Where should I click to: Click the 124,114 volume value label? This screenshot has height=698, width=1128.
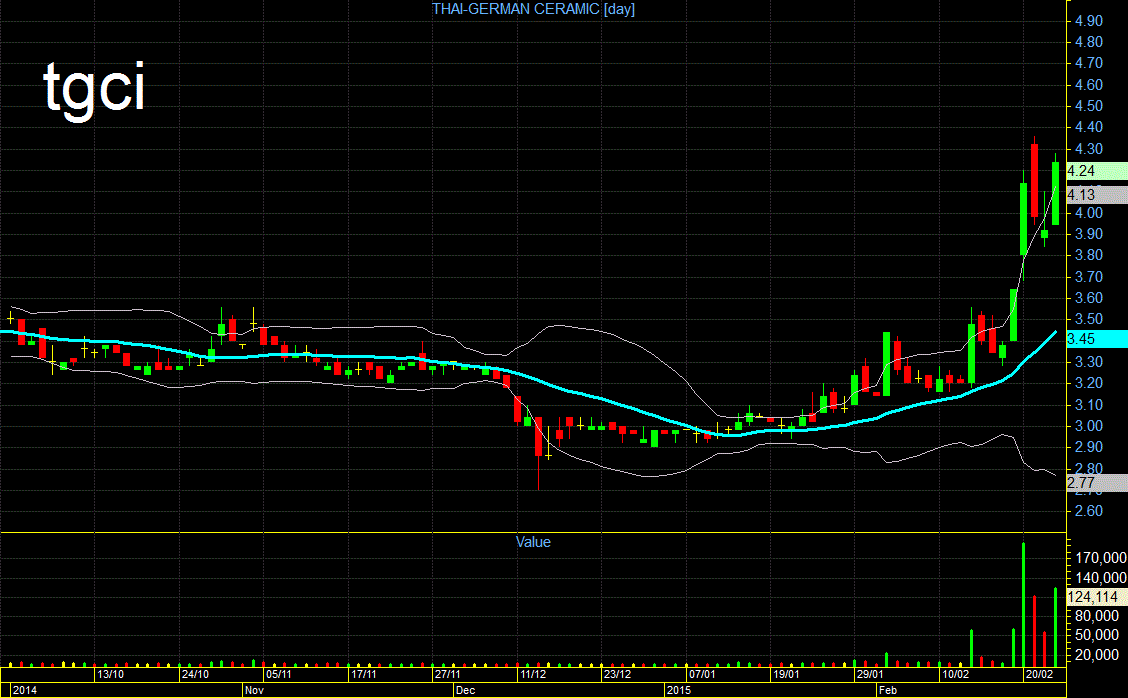1096,597
